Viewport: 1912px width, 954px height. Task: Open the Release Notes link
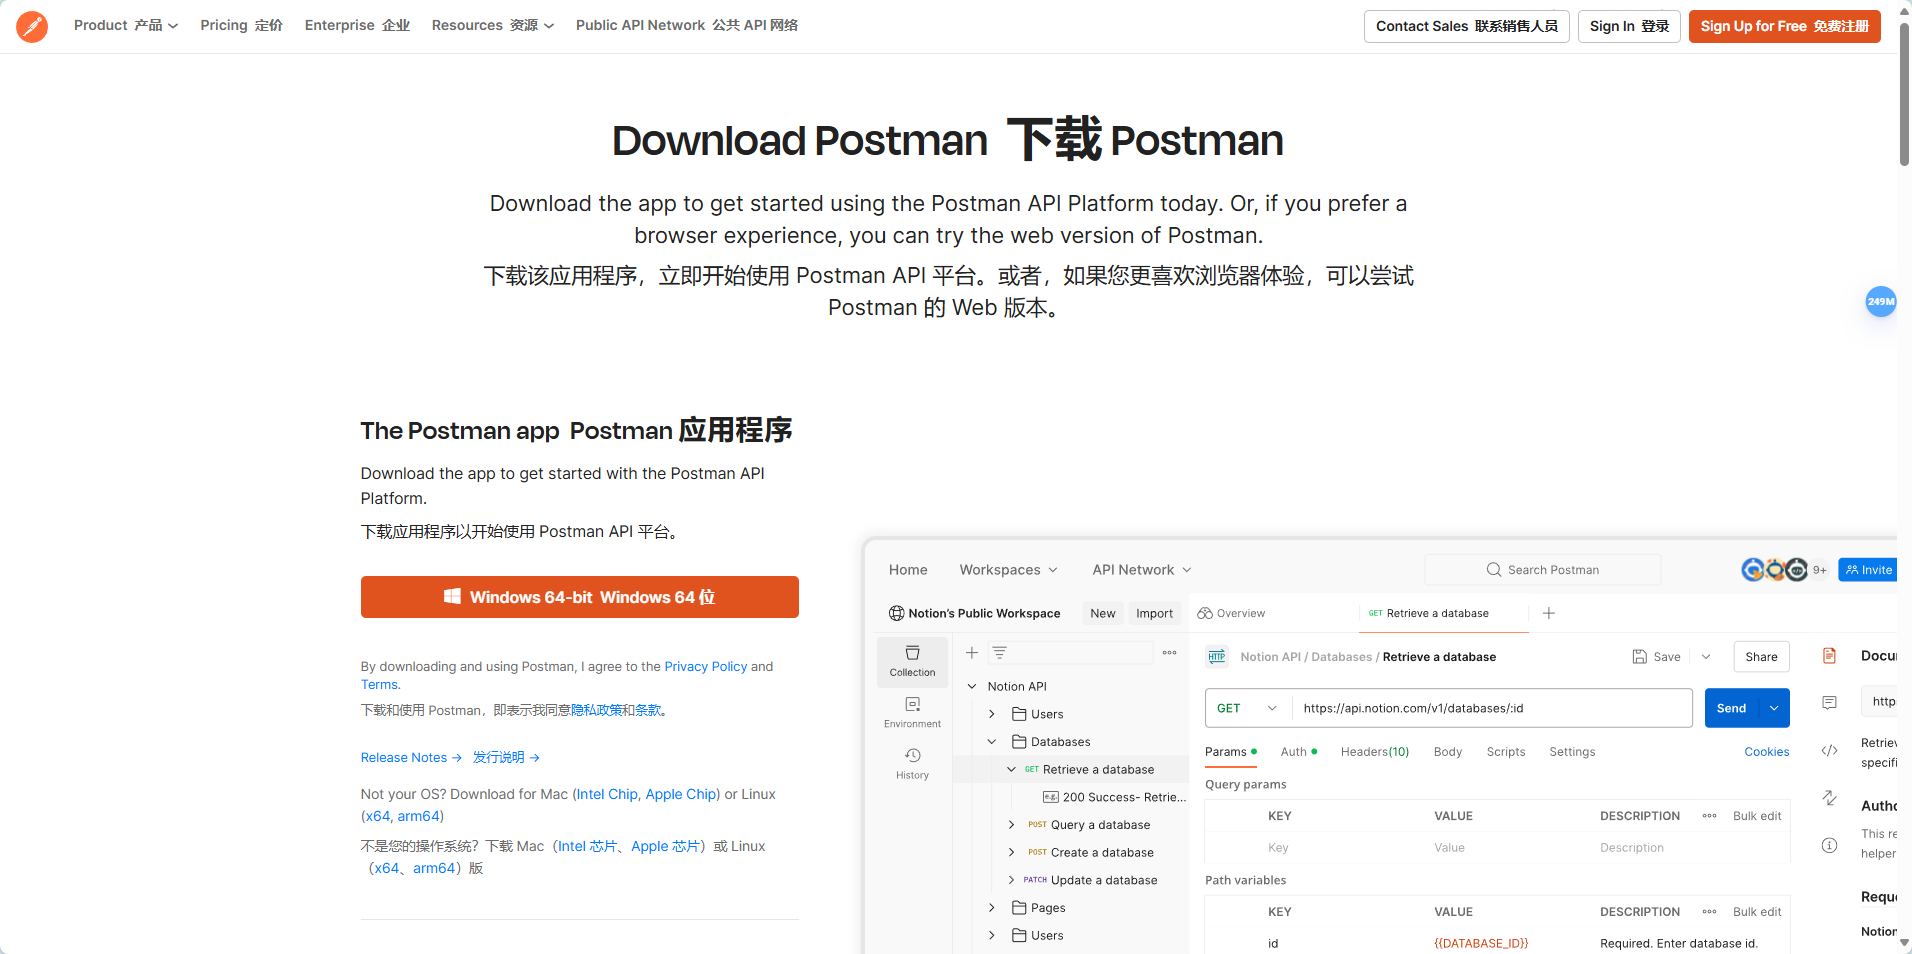tap(411, 757)
